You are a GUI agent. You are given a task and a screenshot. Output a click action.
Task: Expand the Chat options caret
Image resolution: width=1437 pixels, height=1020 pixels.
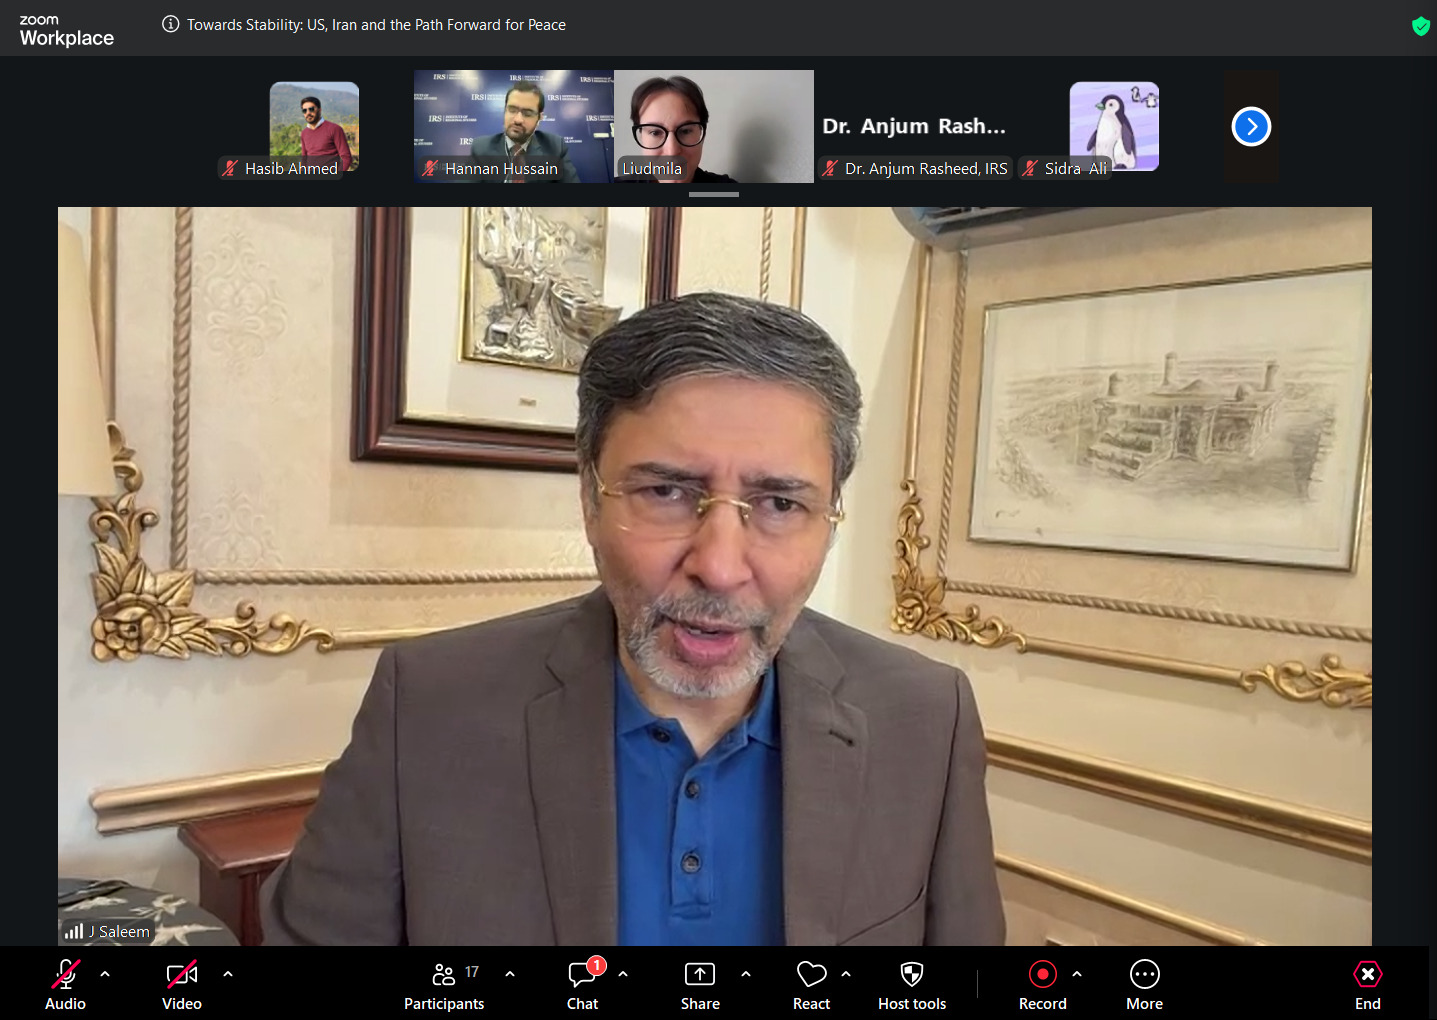coord(623,973)
